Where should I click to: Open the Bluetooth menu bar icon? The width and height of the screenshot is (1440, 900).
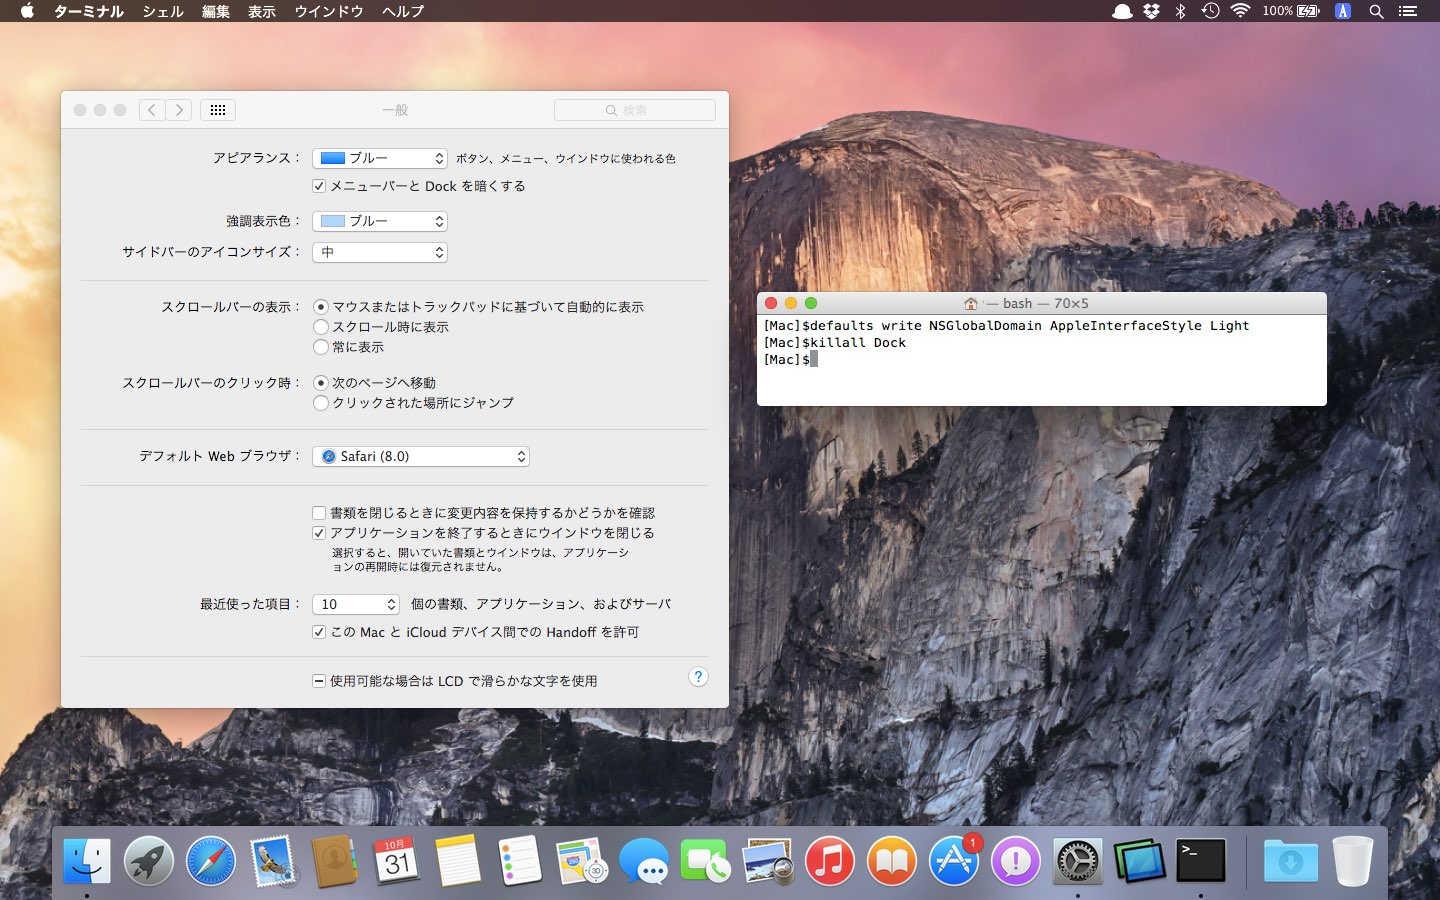[x=1180, y=11]
